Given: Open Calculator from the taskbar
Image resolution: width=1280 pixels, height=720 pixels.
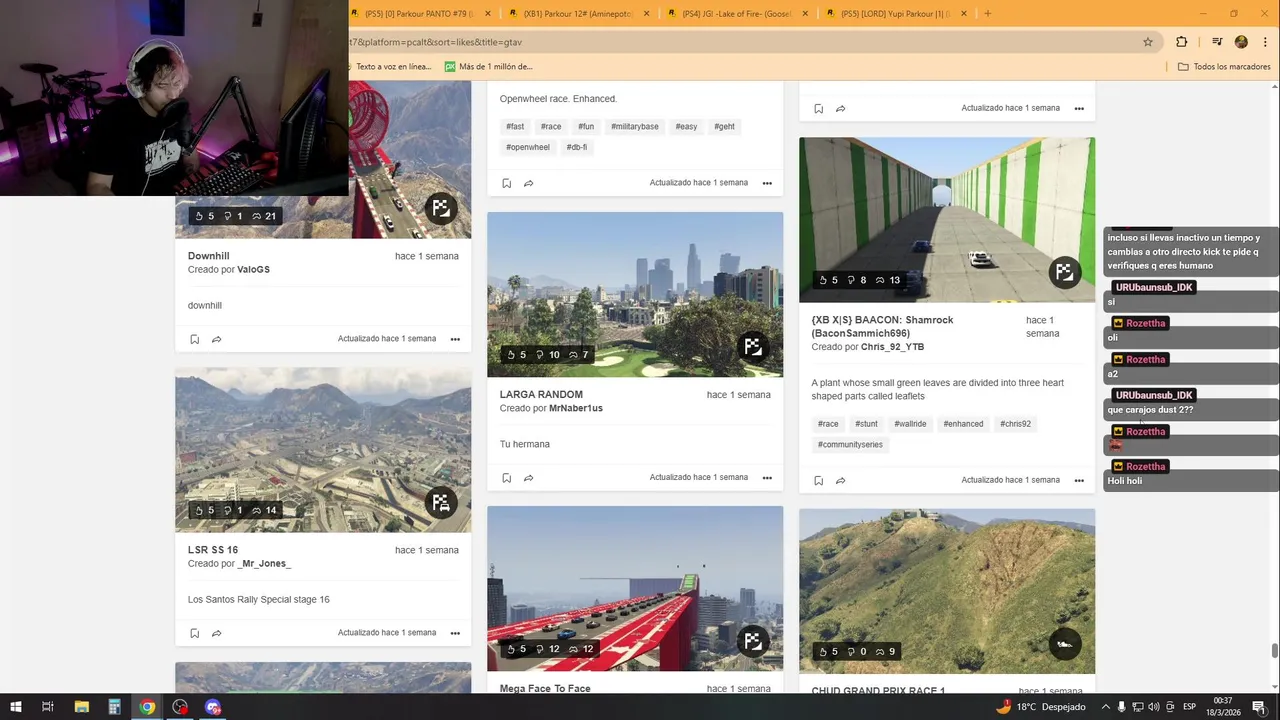Looking at the screenshot, I should 114,707.
